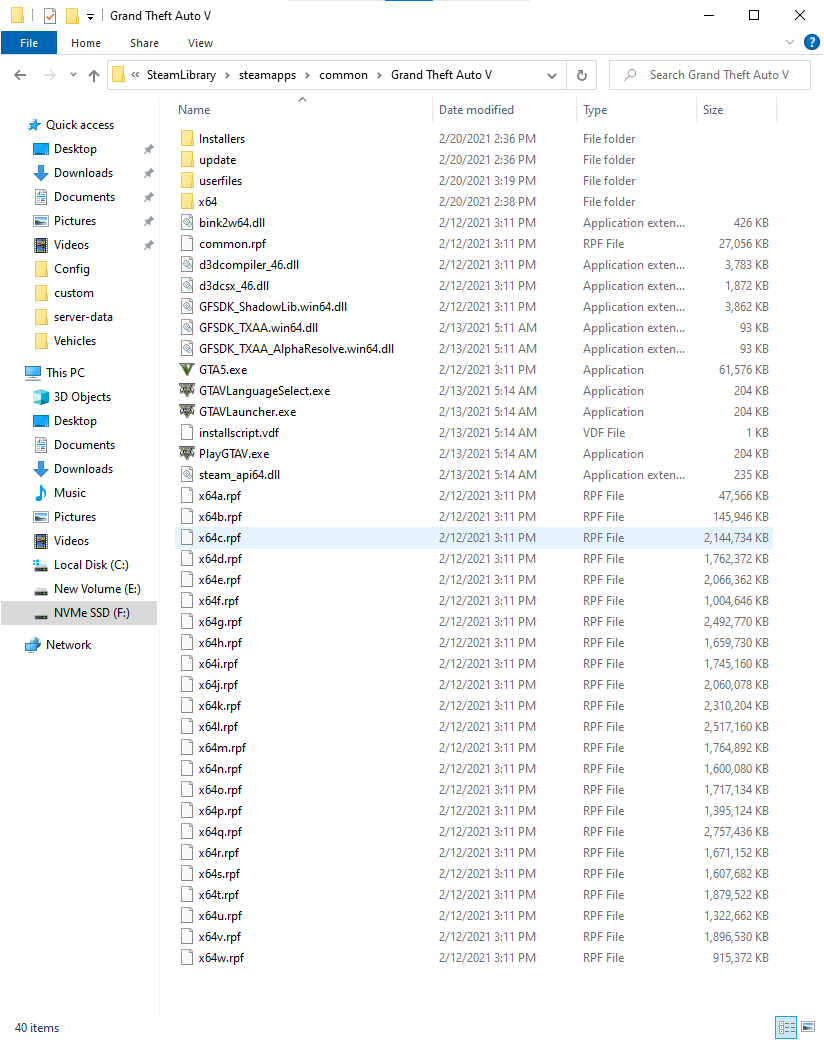
Task: Refresh the Grand Theft Auto V folder
Action: pyautogui.click(x=582, y=75)
